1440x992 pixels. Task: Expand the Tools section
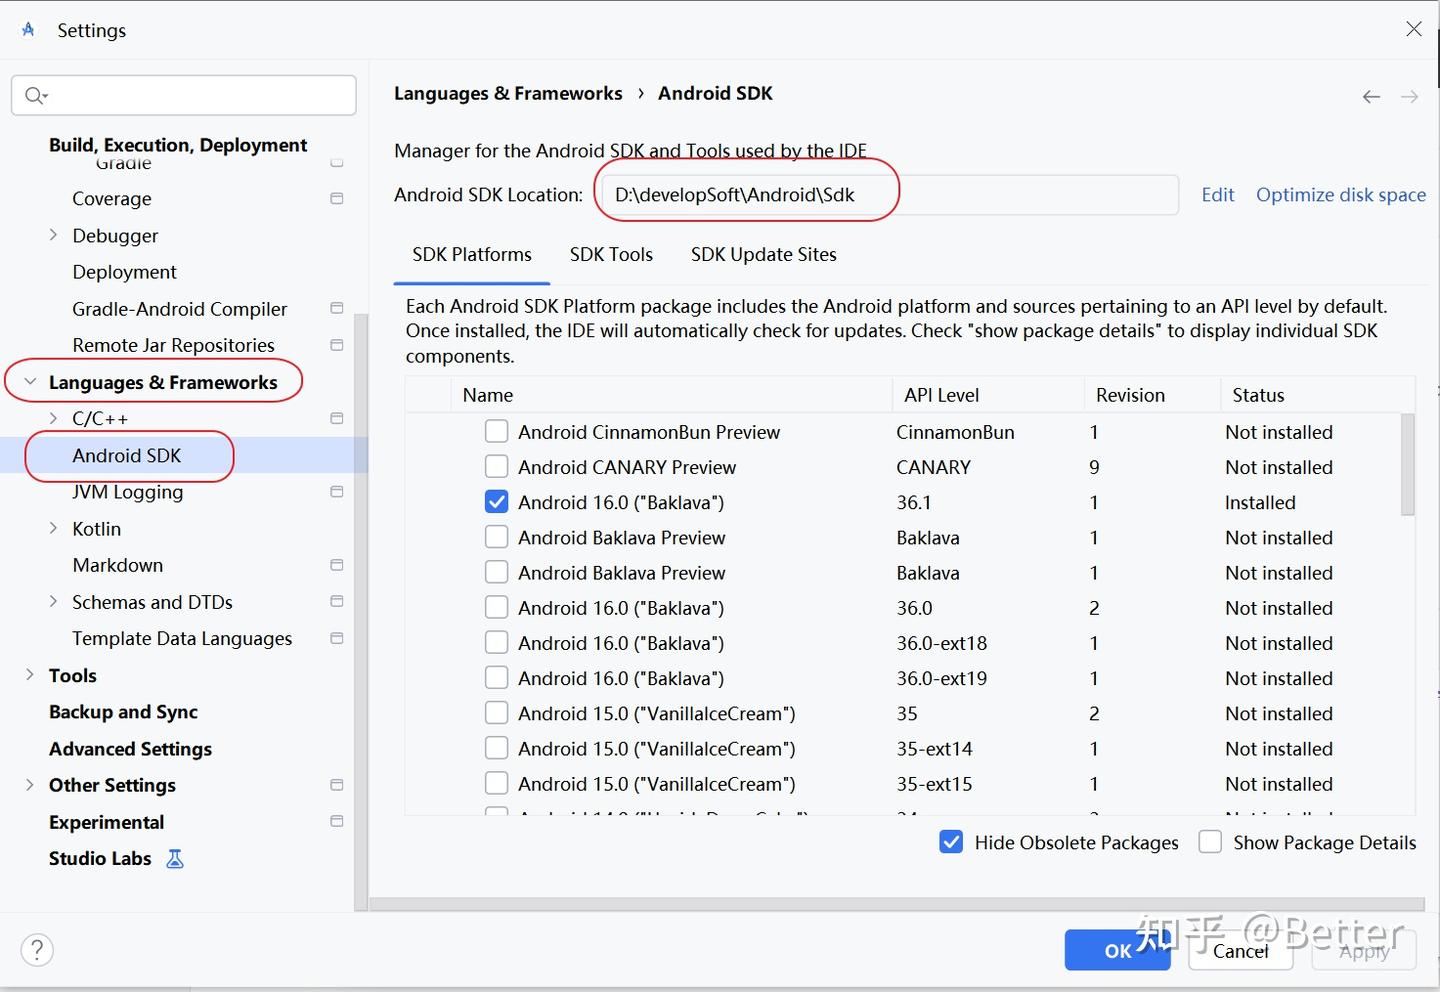(x=30, y=675)
